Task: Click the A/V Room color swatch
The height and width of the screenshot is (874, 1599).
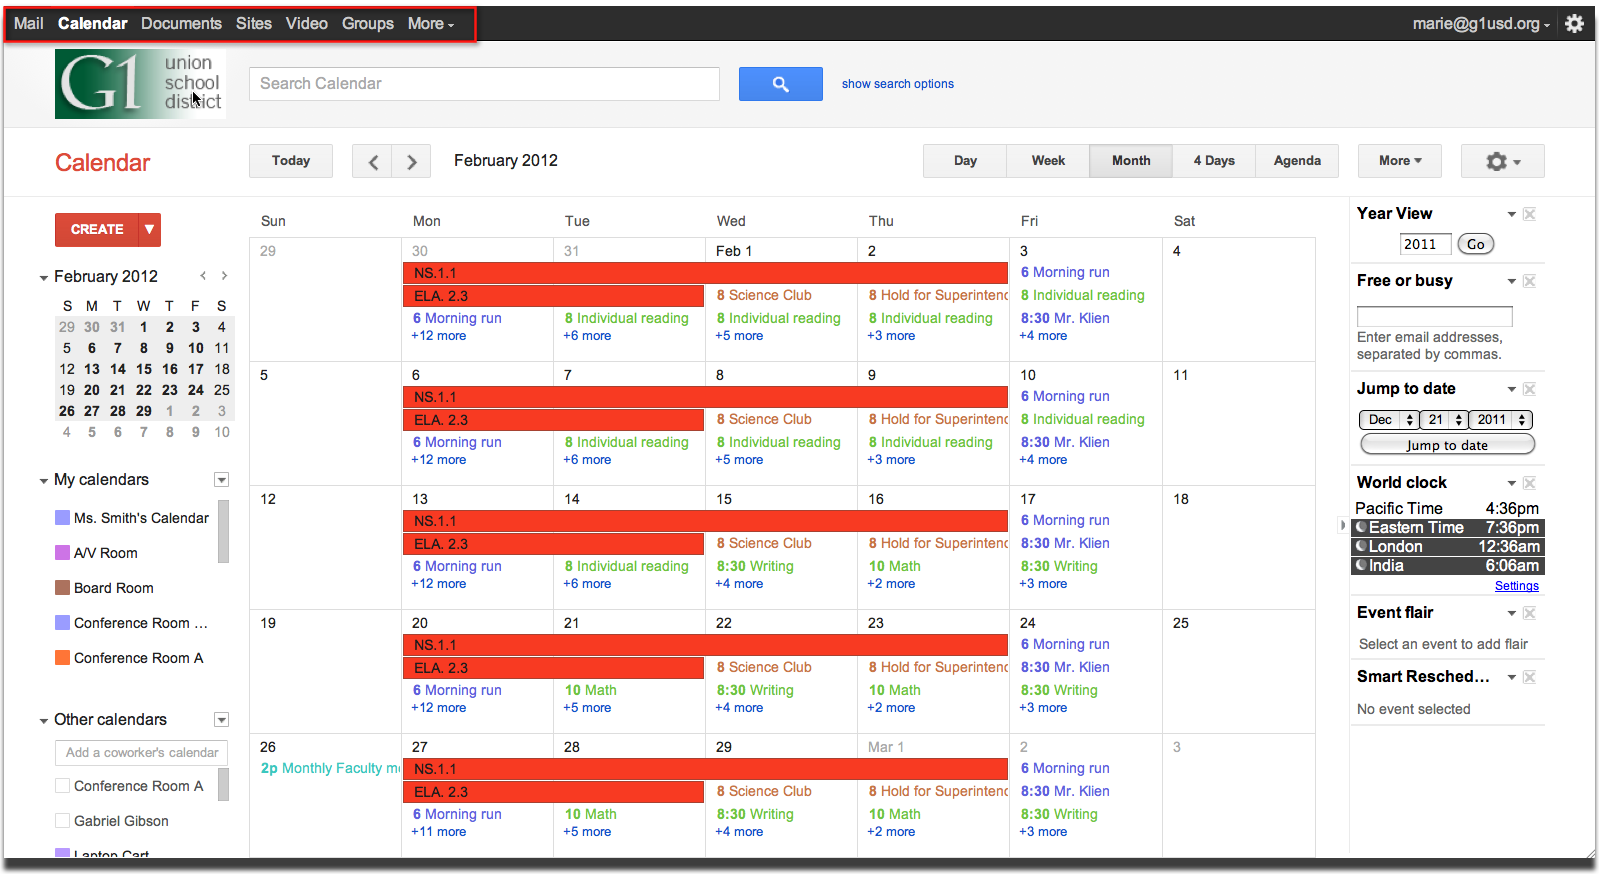Action: click(62, 553)
